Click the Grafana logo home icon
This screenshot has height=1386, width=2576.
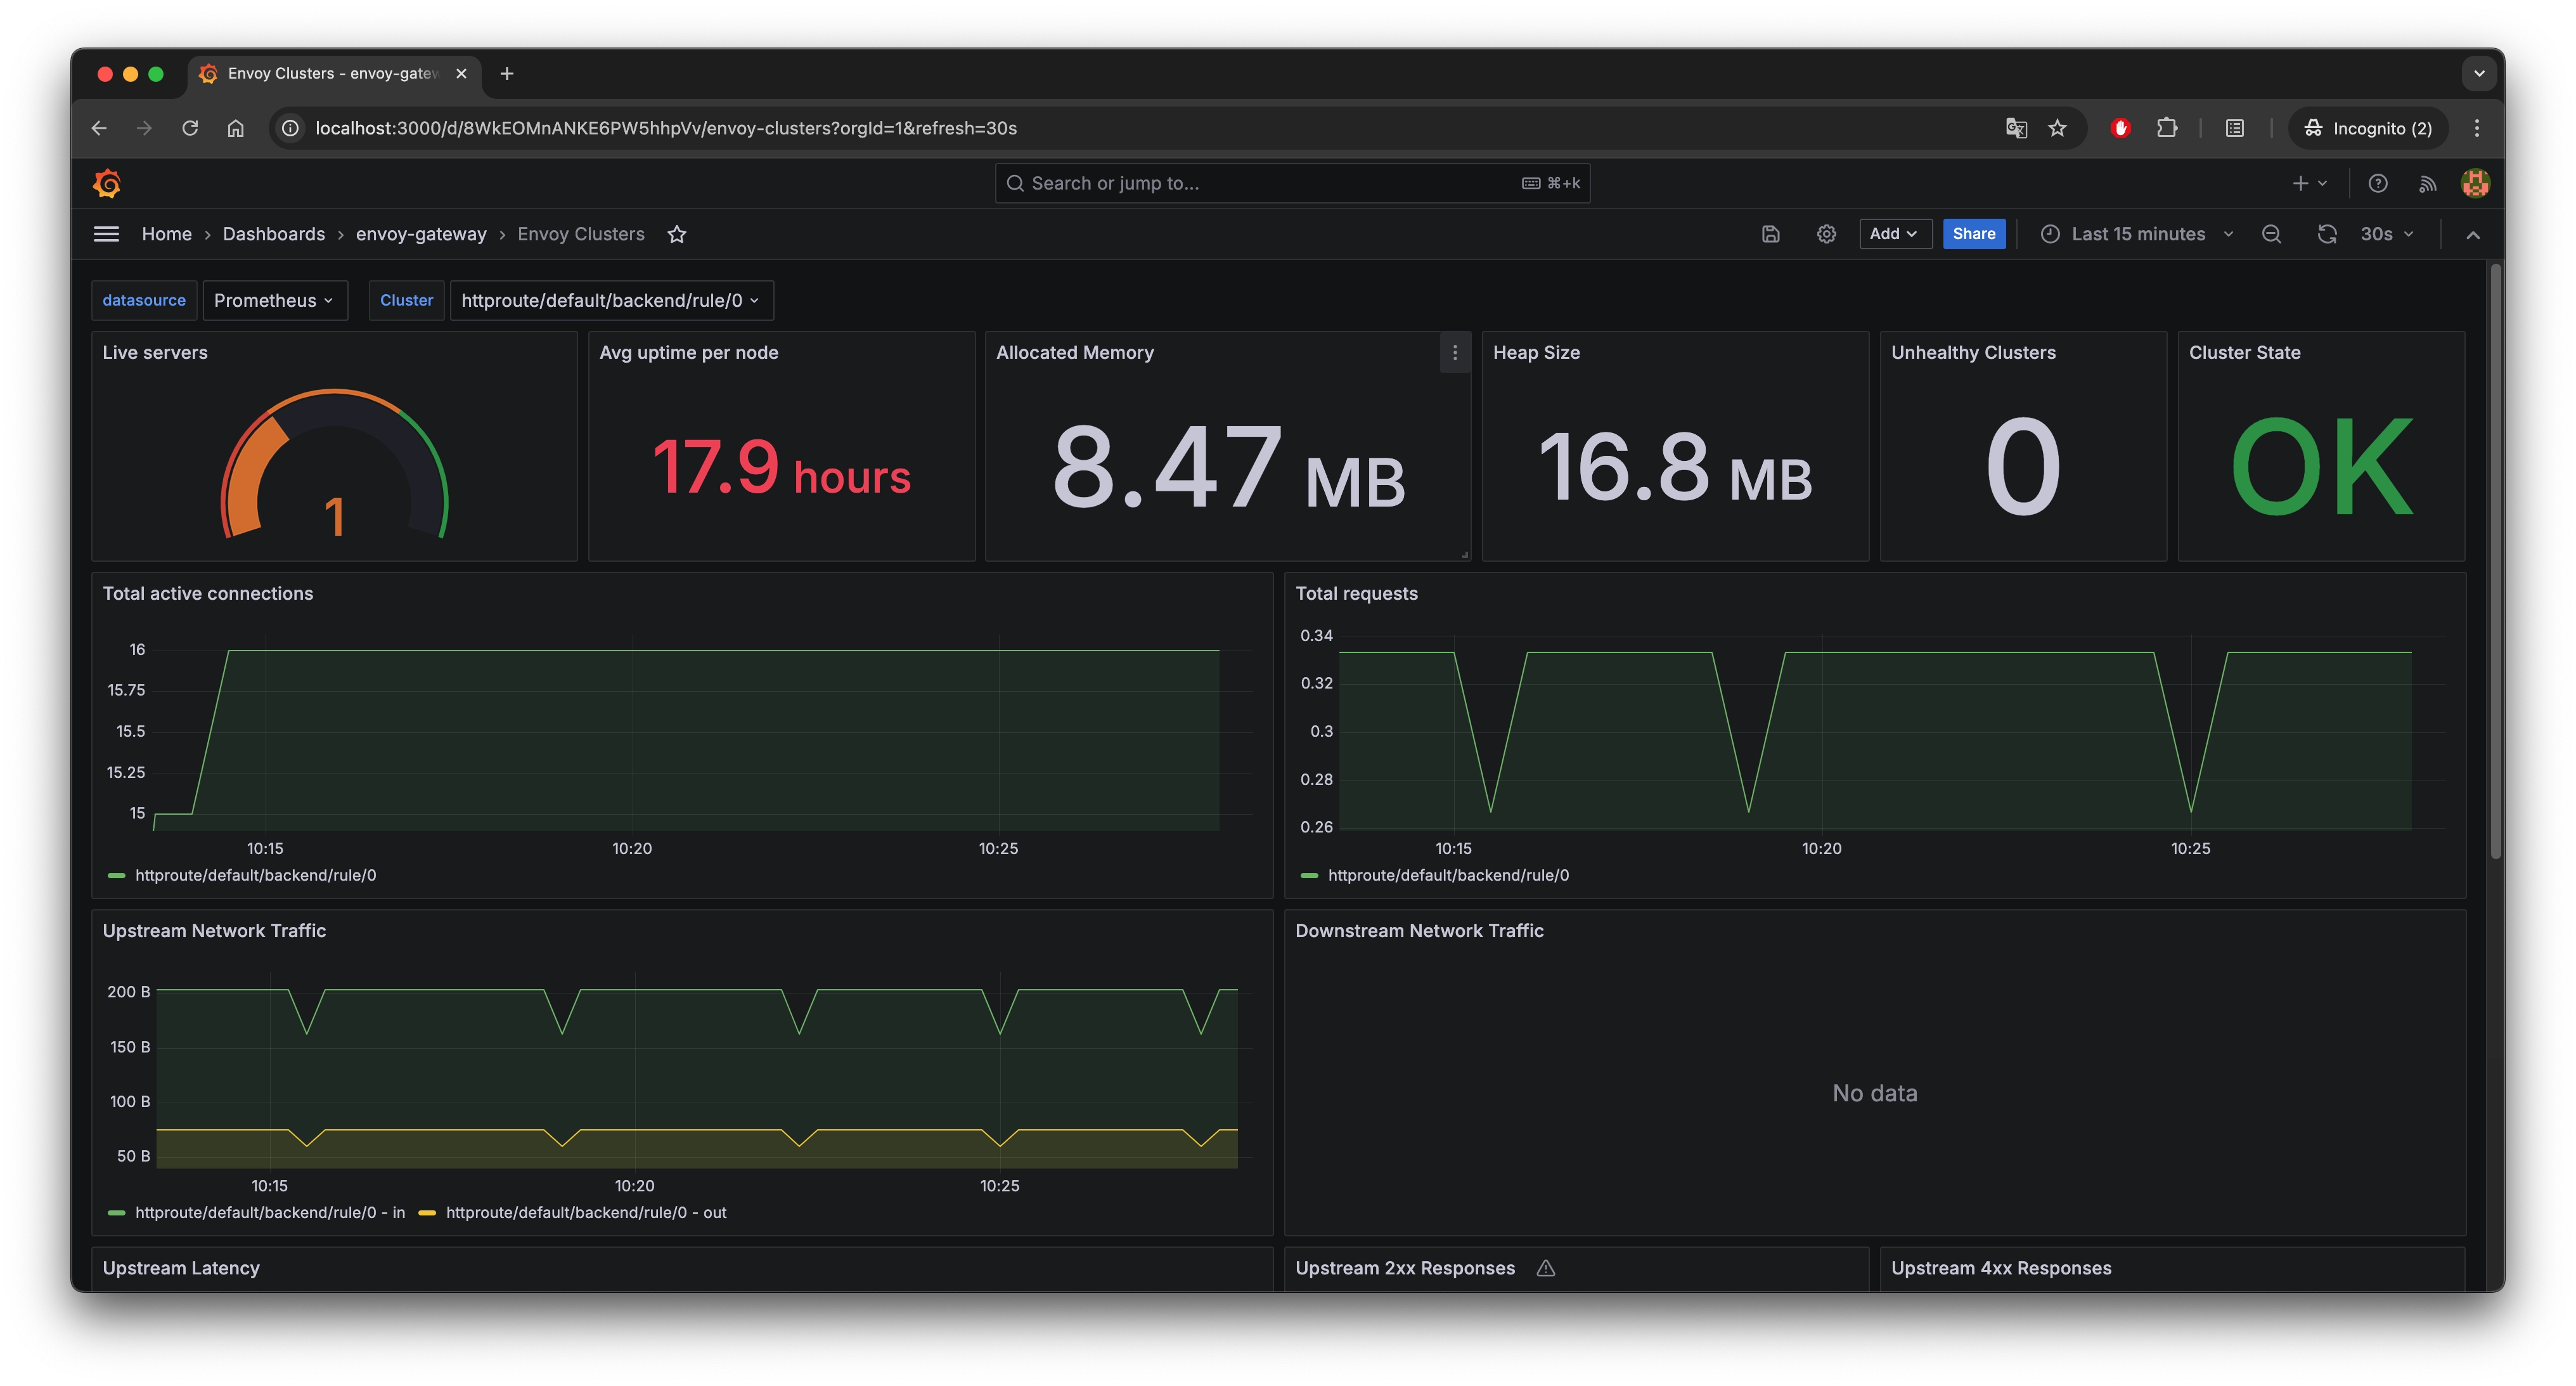(107, 183)
